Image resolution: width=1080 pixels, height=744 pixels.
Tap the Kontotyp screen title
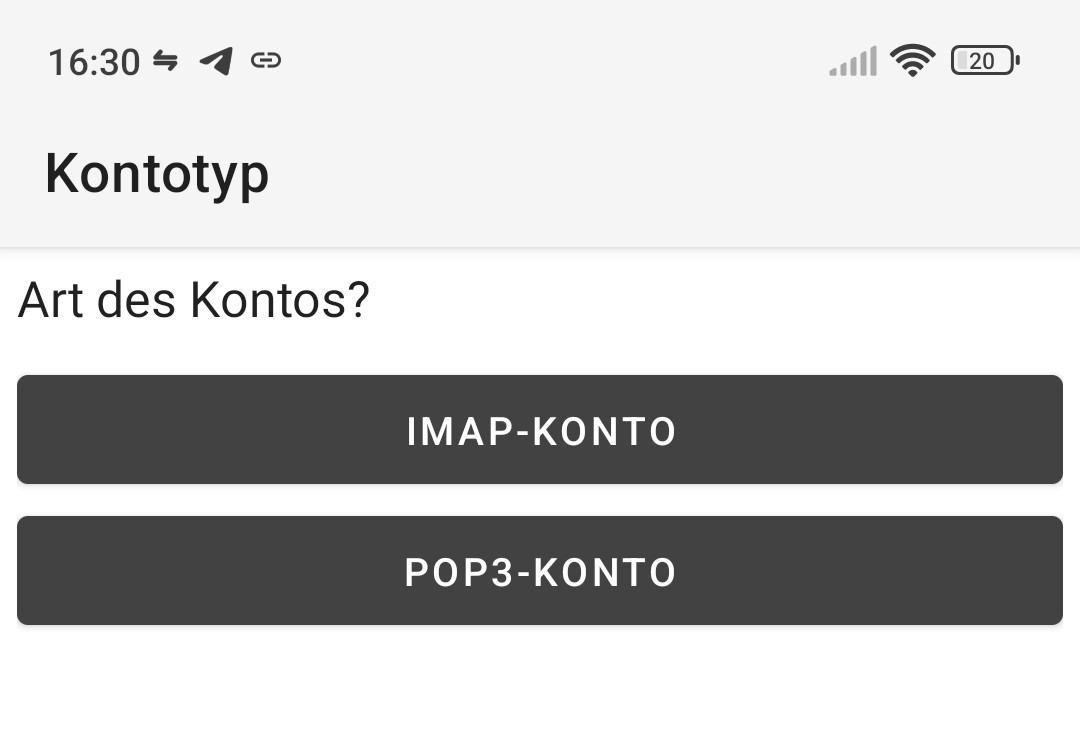click(x=157, y=173)
